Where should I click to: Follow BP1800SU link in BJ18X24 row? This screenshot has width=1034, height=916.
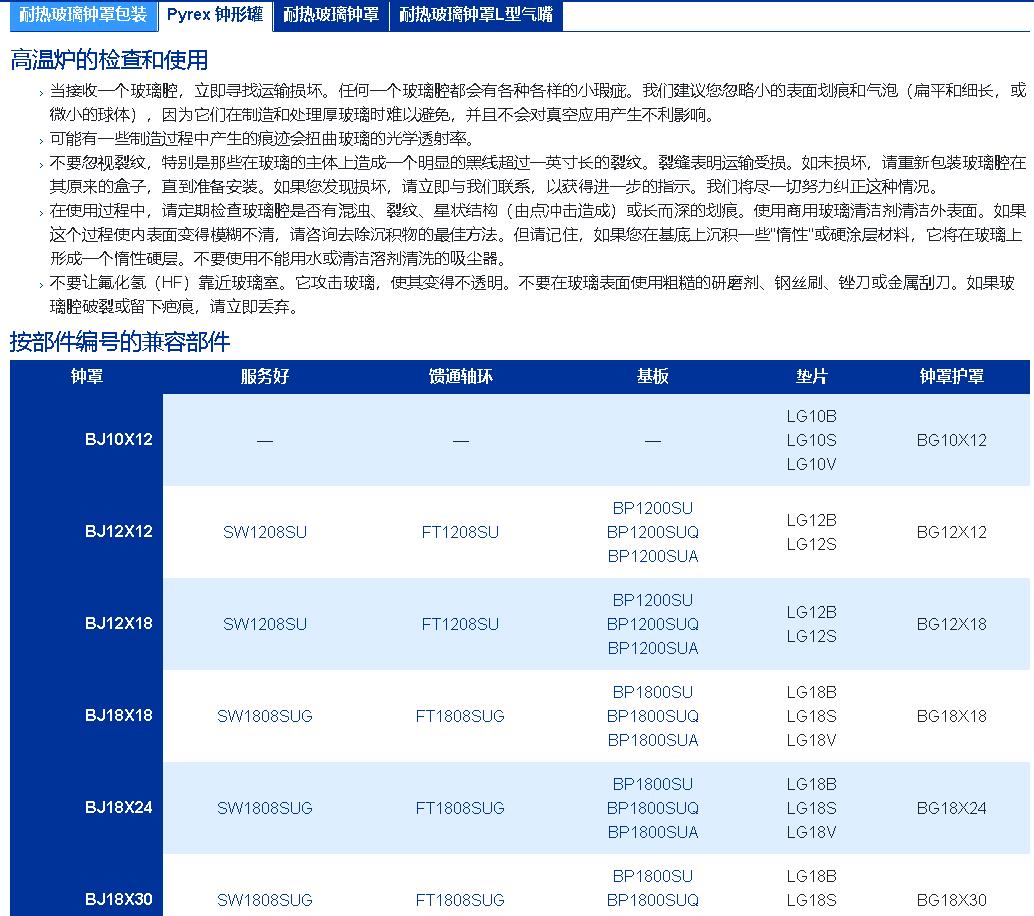[653, 784]
